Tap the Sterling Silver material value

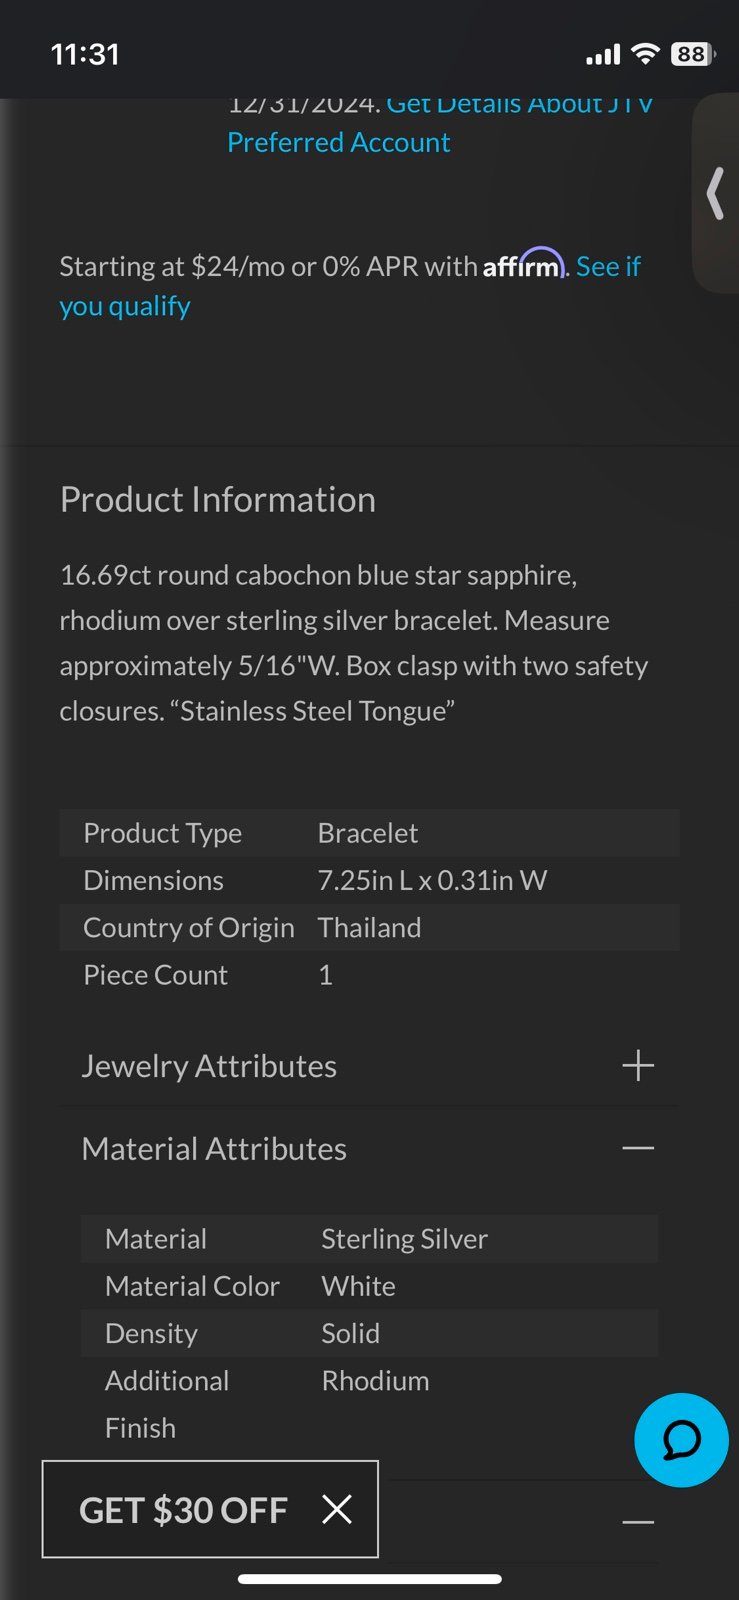pos(404,1239)
